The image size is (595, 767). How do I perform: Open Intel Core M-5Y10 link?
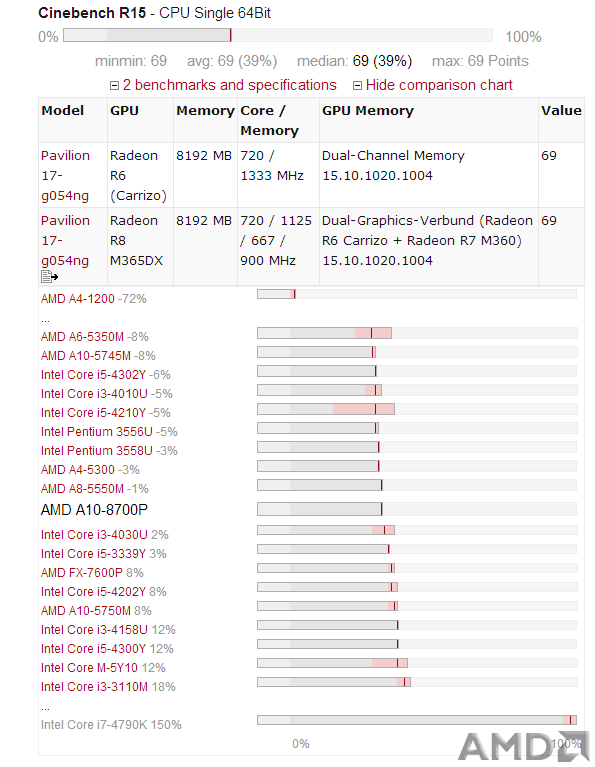click(89, 668)
